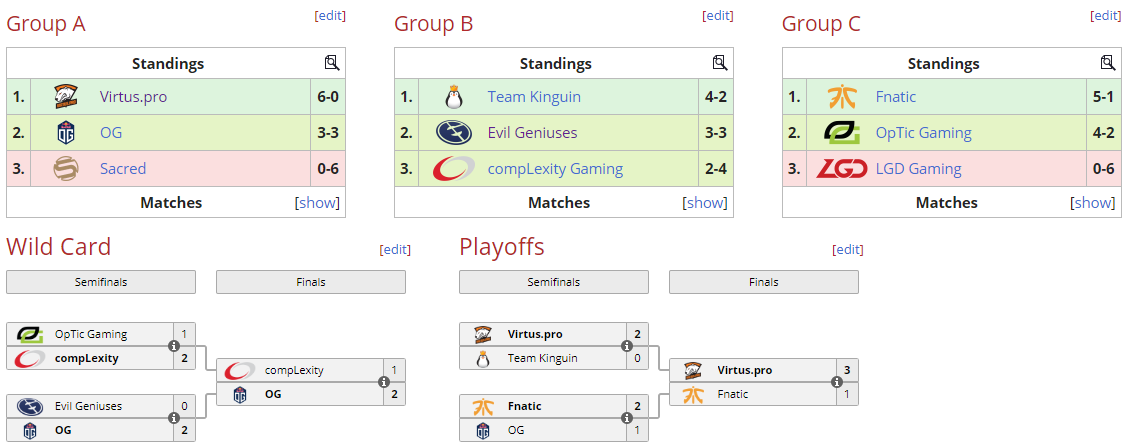Click the Team Kinguin penguin logo in standings

454,97
